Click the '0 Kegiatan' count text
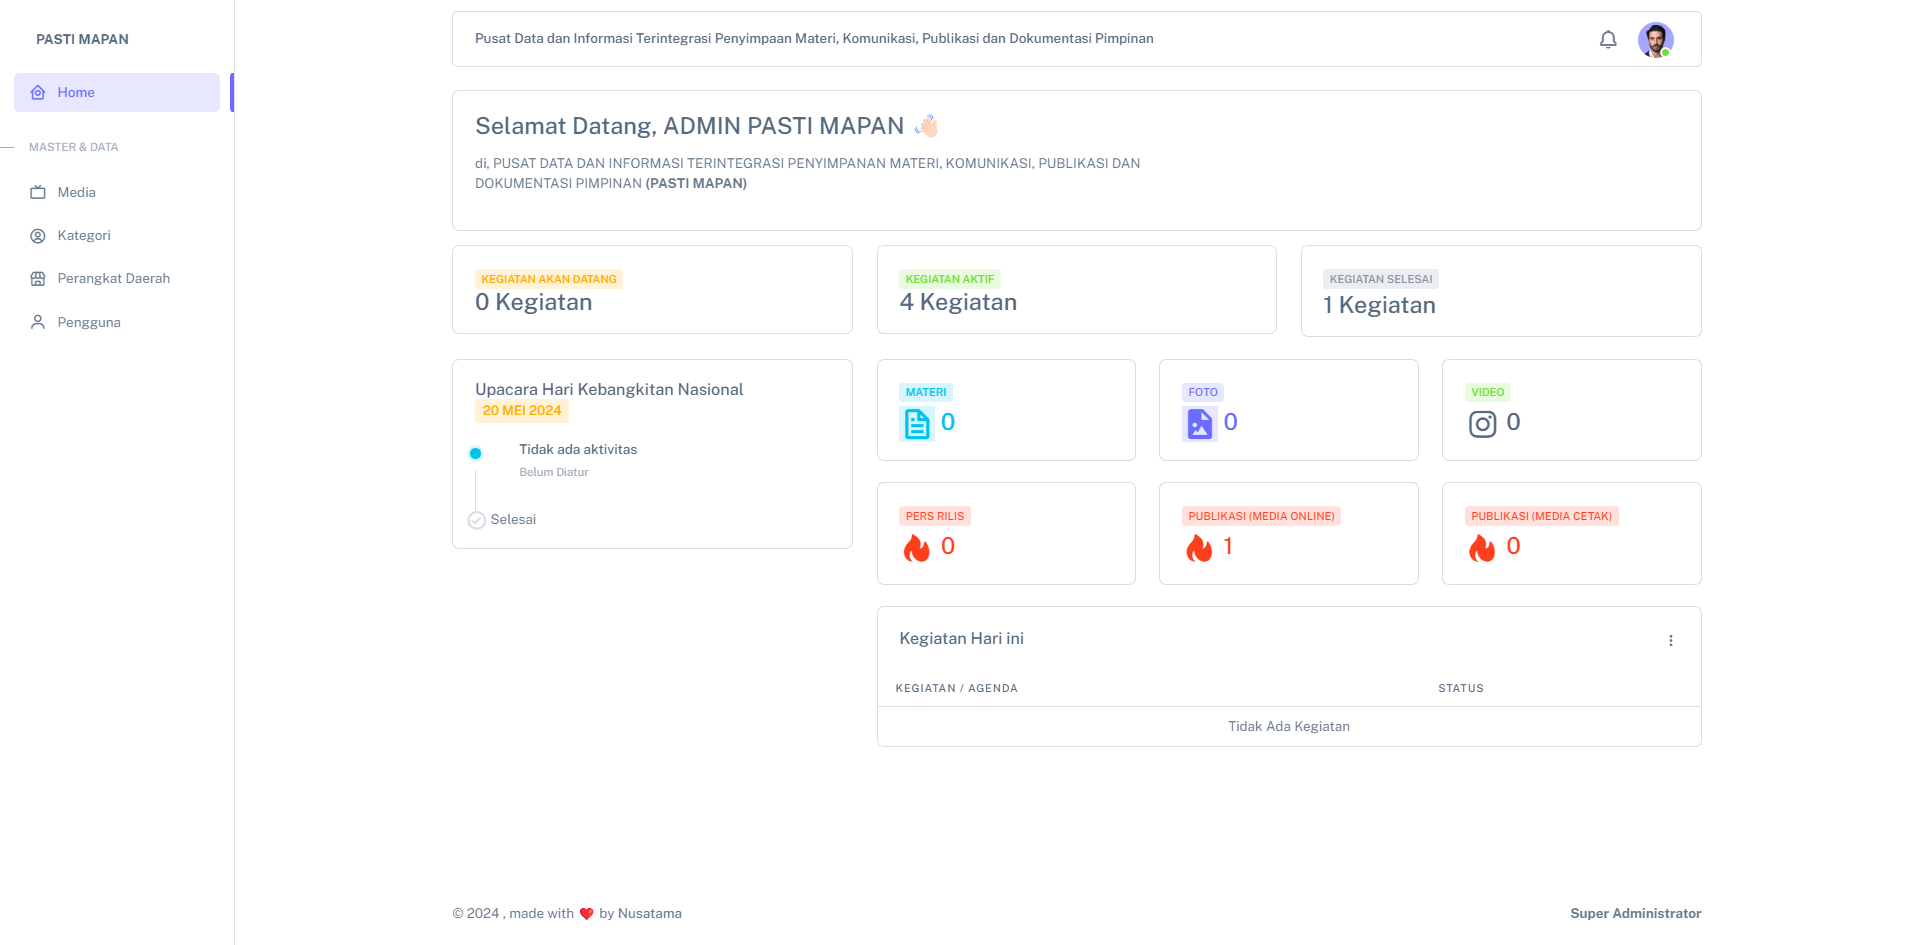Screen dimensions: 1920x945 click(534, 302)
